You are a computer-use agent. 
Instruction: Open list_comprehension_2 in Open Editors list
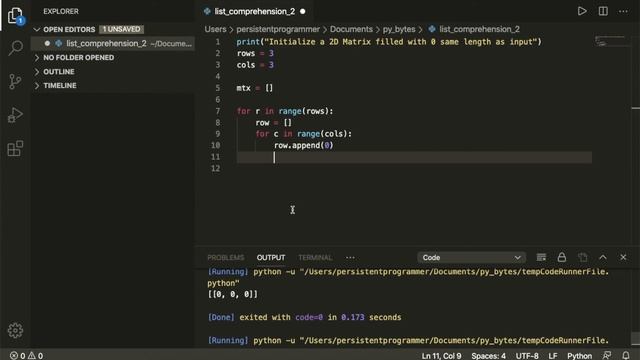pyautogui.click(x=113, y=43)
